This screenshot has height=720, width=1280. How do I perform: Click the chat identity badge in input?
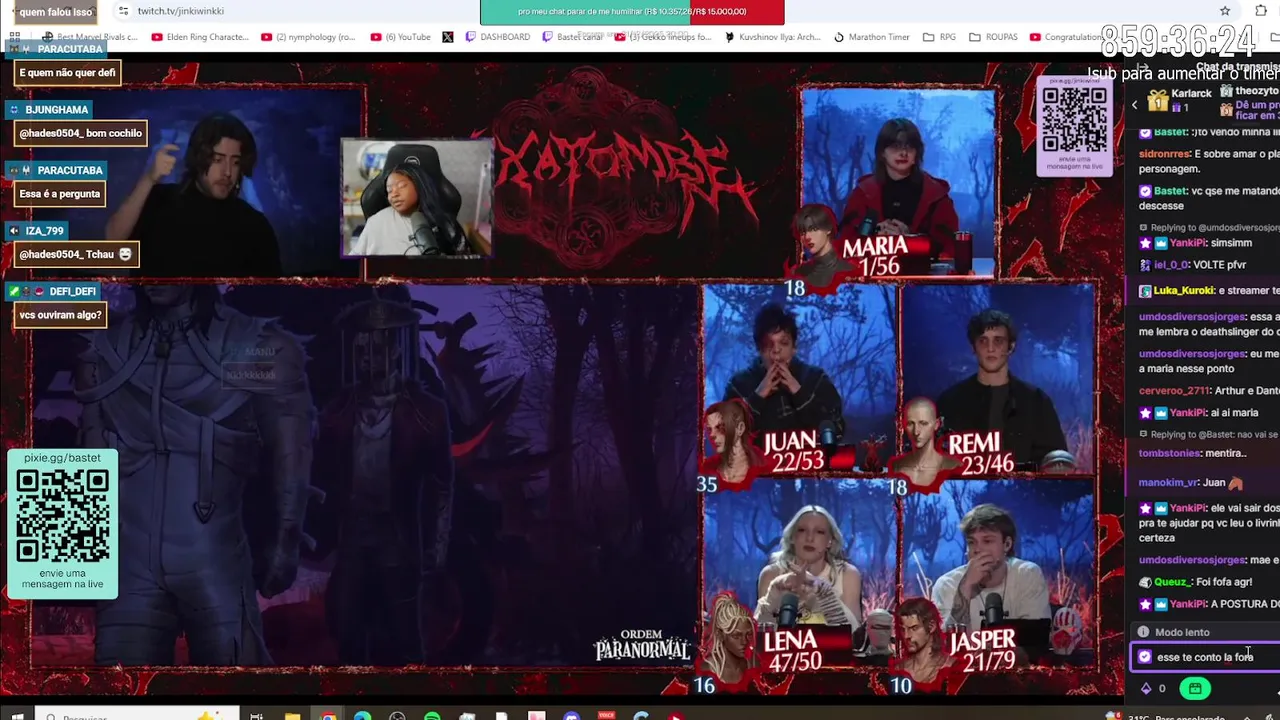[x=1144, y=657]
